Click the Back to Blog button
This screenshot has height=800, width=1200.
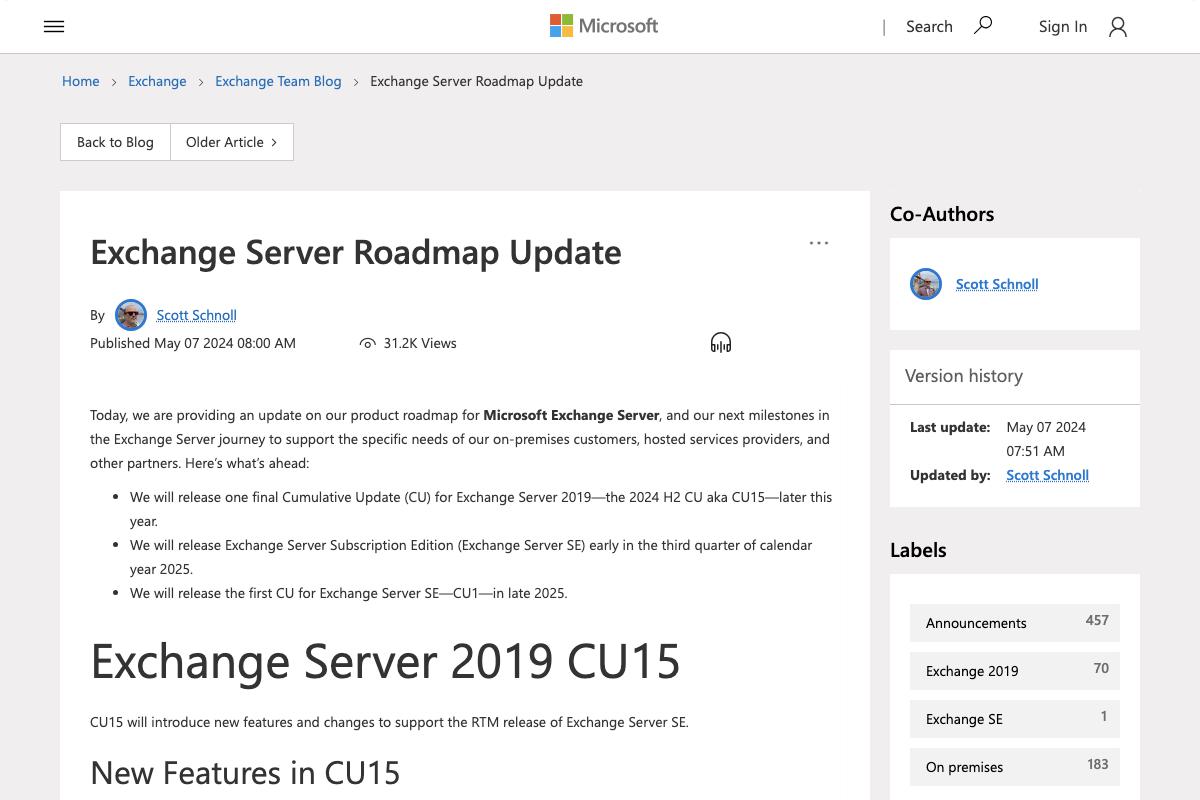tap(115, 142)
